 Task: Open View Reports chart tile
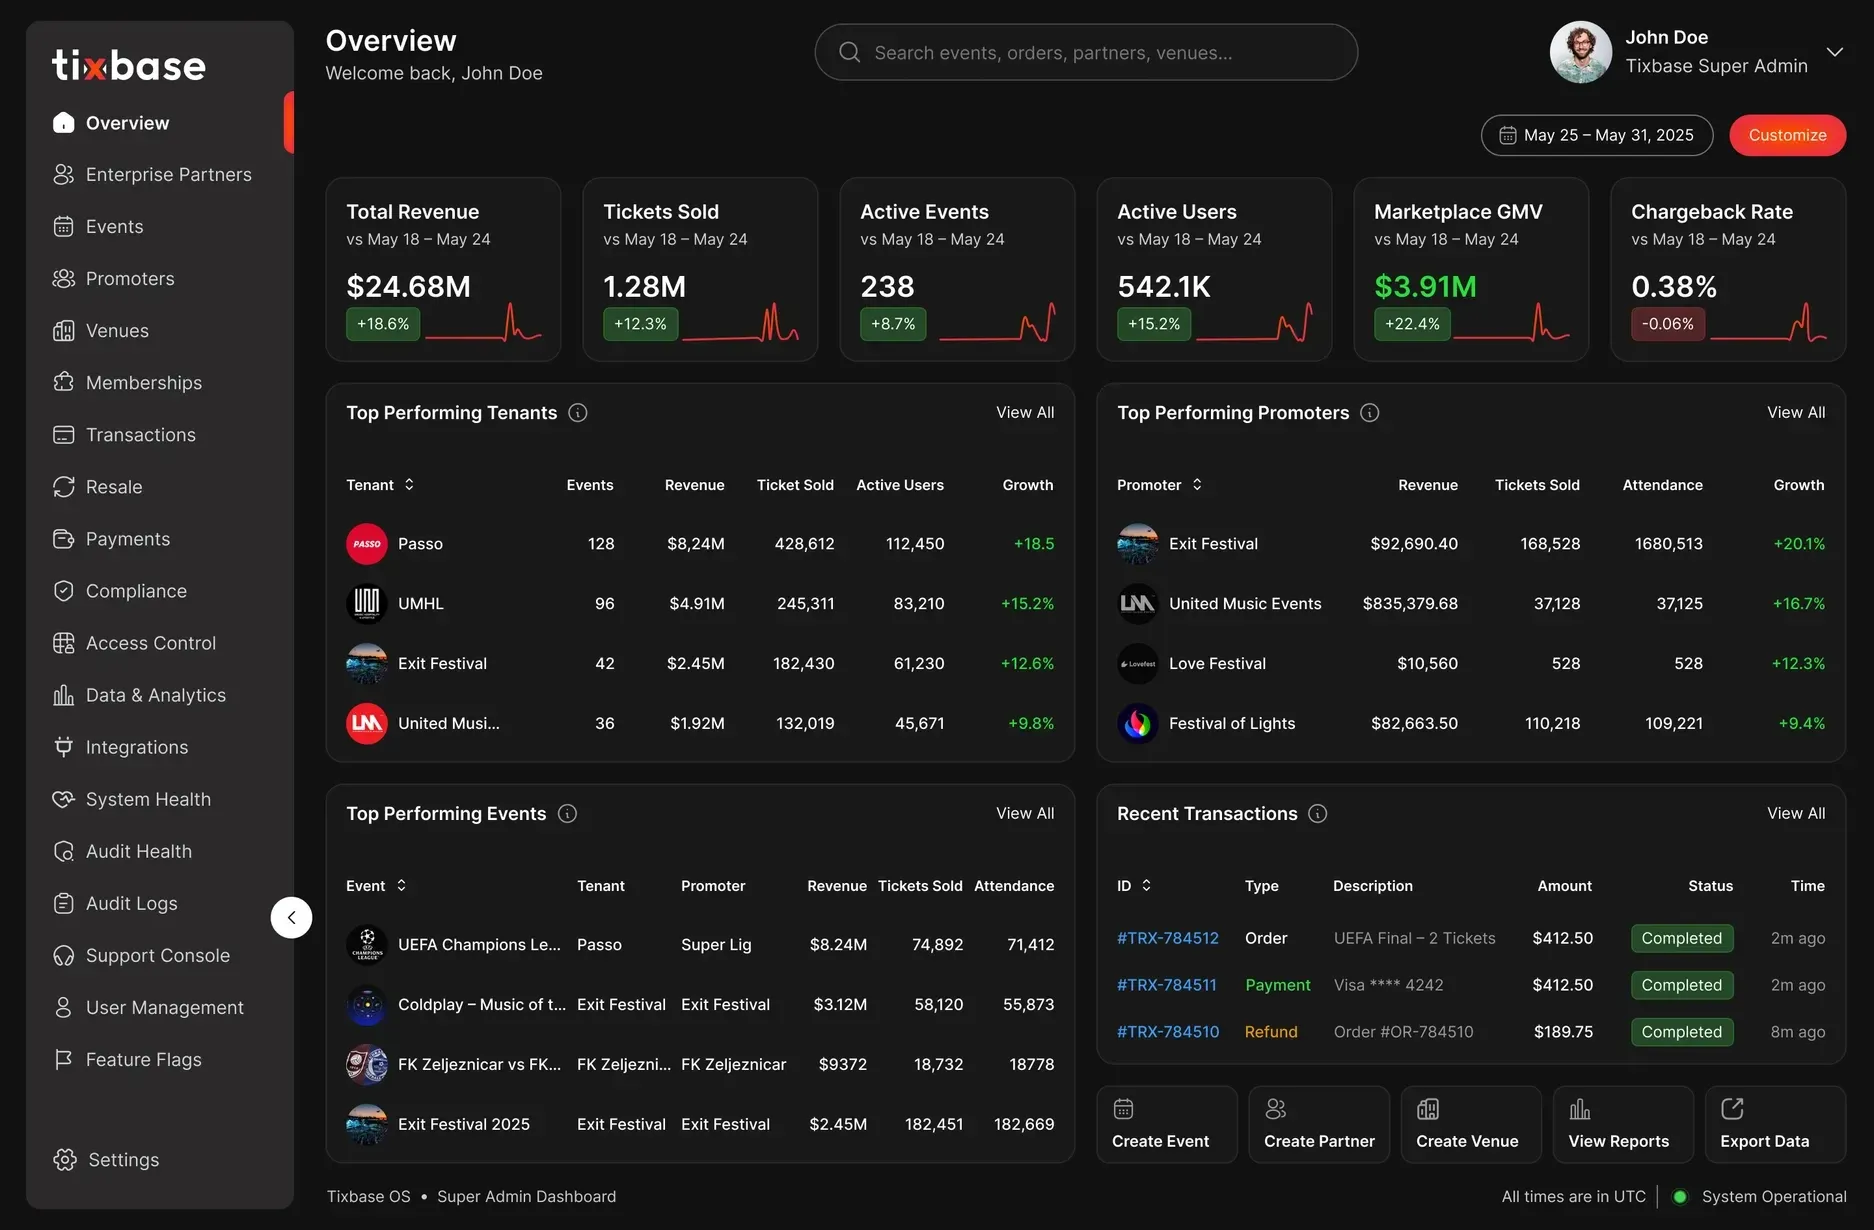click(x=1622, y=1124)
